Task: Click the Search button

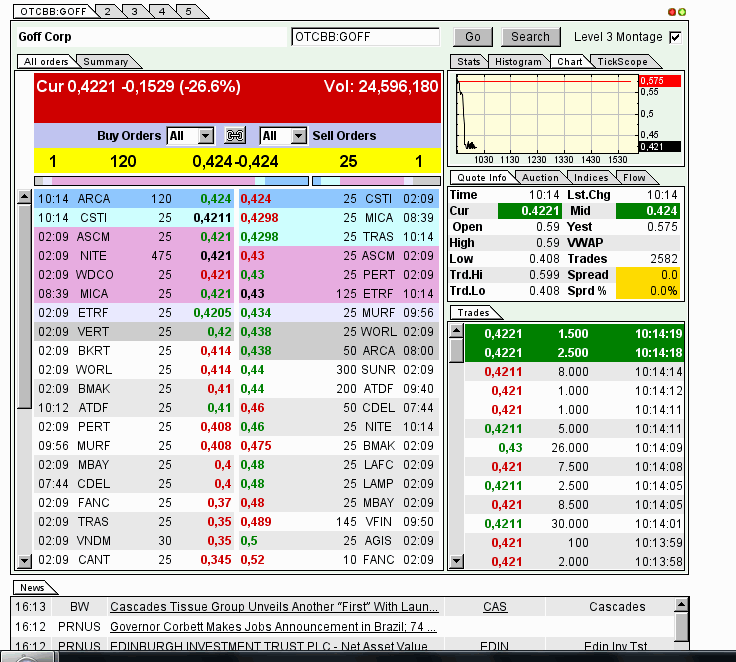Action: 530,37
